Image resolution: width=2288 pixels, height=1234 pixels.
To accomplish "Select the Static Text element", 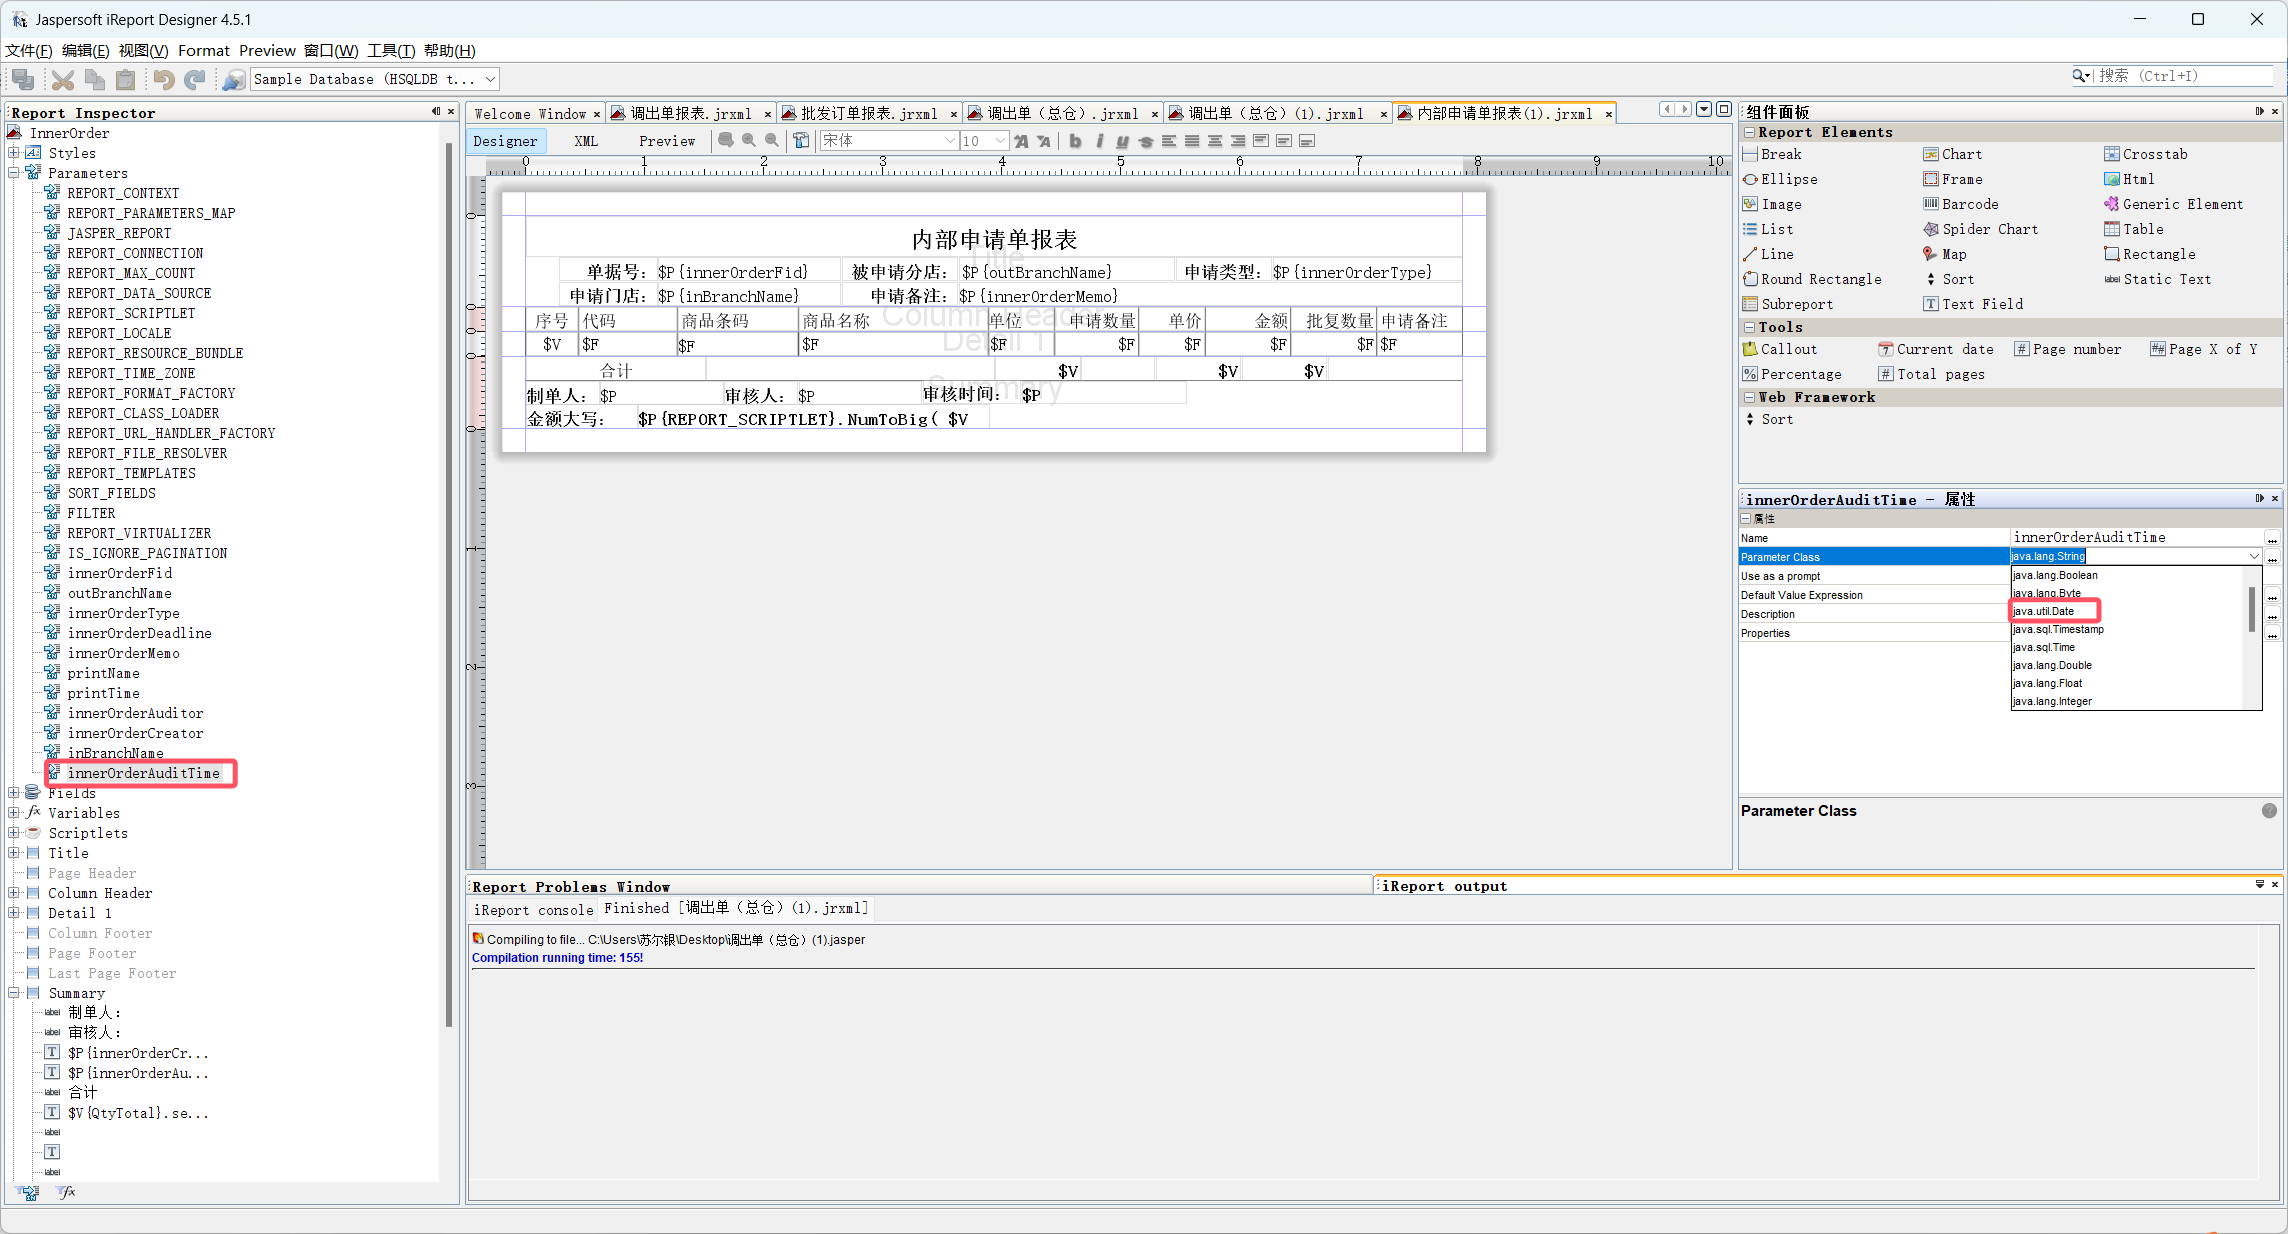I will [x=2158, y=279].
